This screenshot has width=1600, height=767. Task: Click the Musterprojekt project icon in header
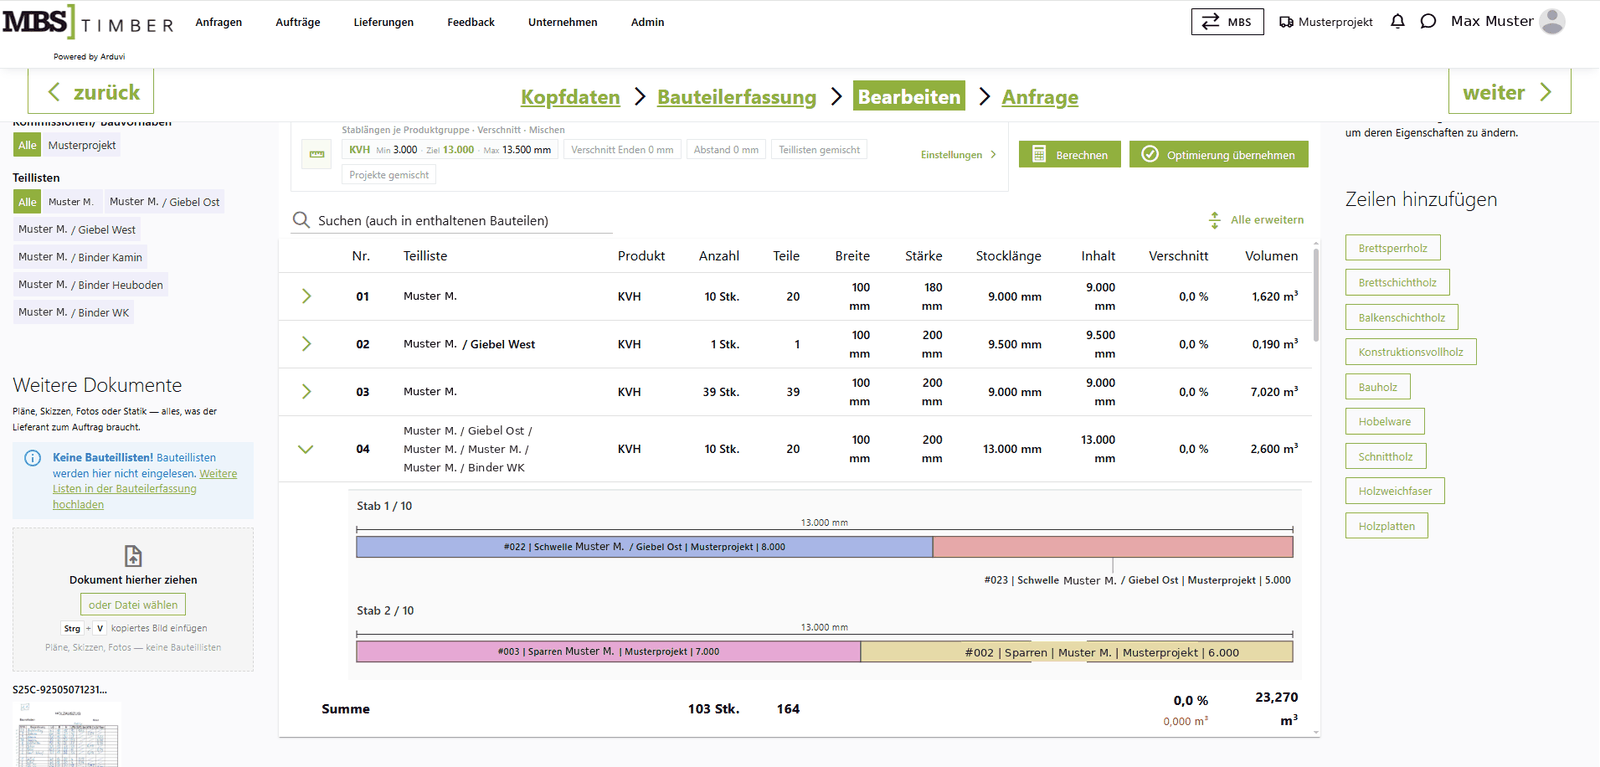pyautogui.click(x=1286, y=22)
